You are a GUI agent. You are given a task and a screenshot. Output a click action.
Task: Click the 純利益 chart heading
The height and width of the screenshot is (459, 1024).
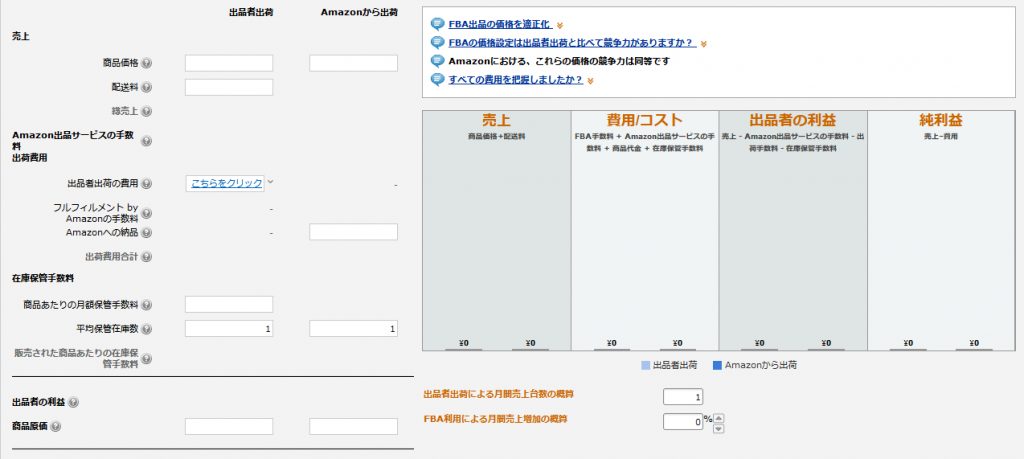(941, 120)
